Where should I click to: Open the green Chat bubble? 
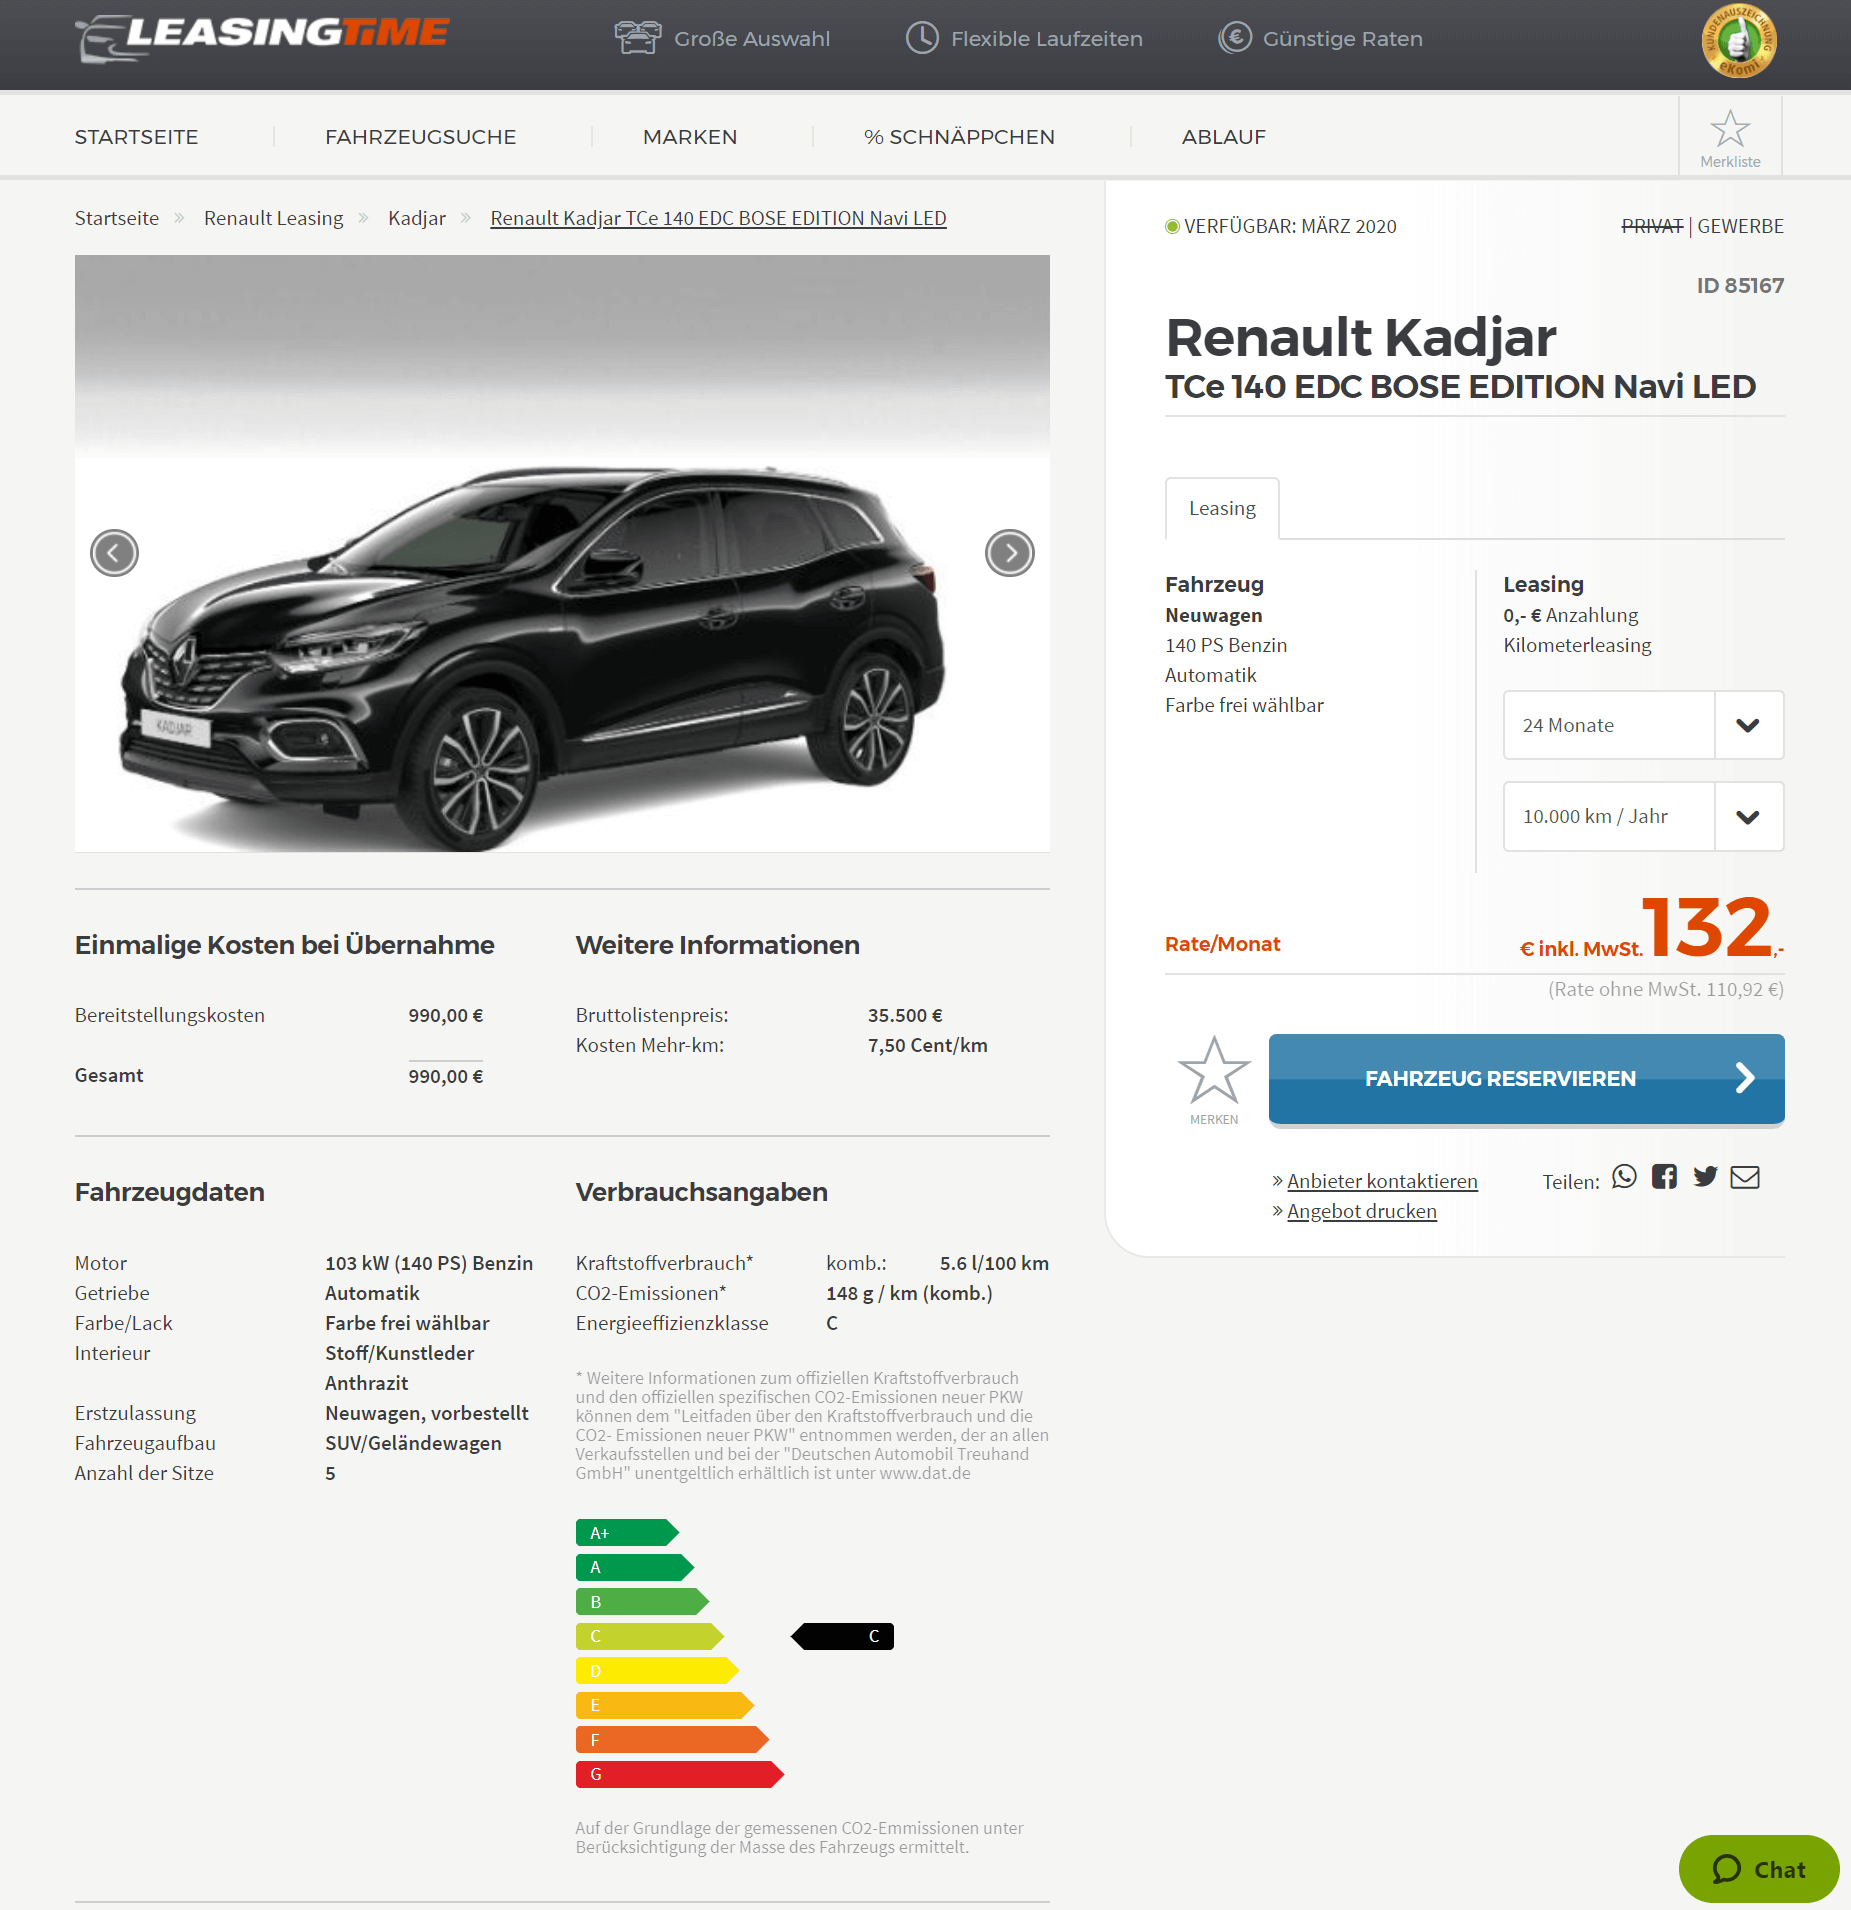pos(1759,1868)
